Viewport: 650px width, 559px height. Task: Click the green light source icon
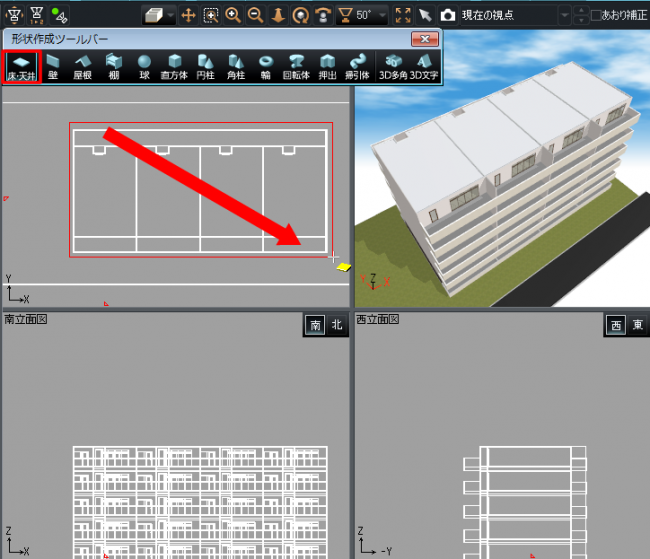click(59, 16)
